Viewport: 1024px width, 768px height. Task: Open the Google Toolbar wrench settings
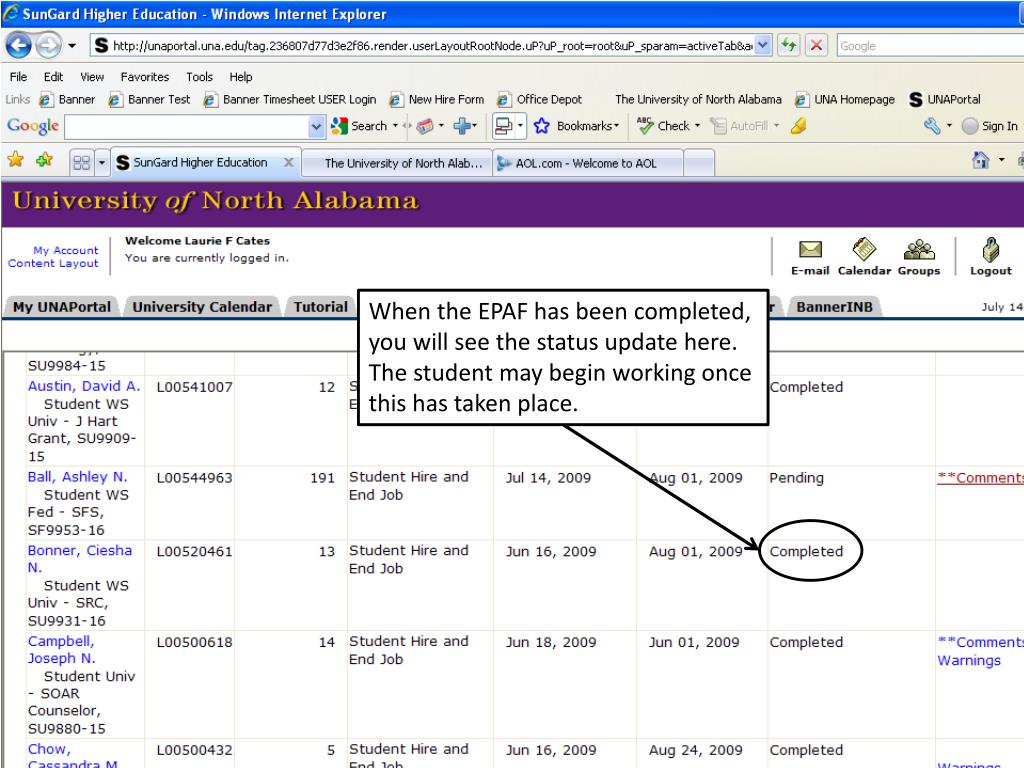click(x=933, y=126)
